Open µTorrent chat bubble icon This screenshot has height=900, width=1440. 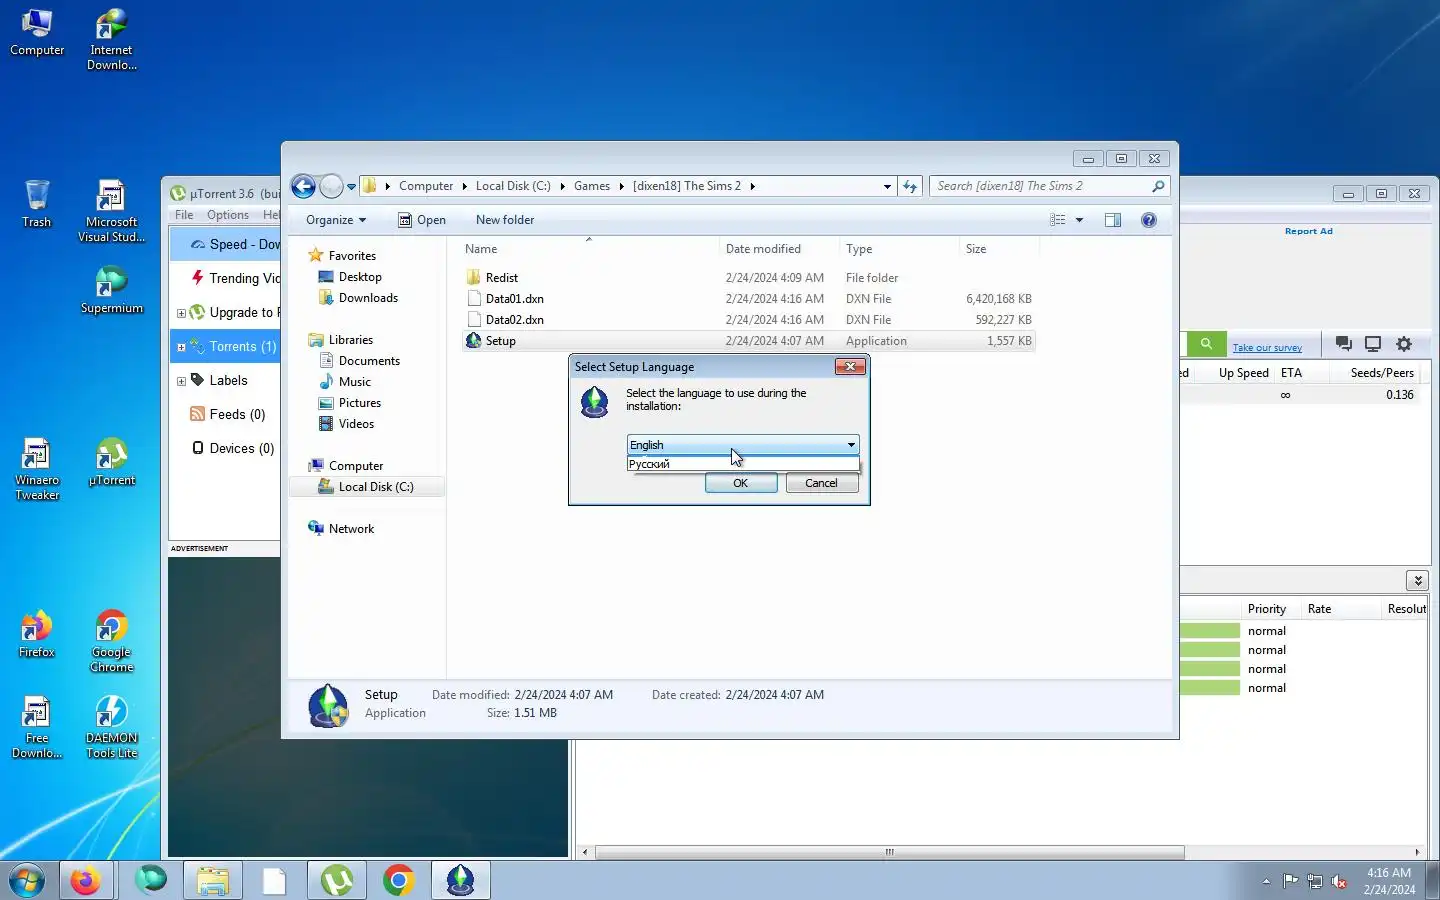[1343, 344]
